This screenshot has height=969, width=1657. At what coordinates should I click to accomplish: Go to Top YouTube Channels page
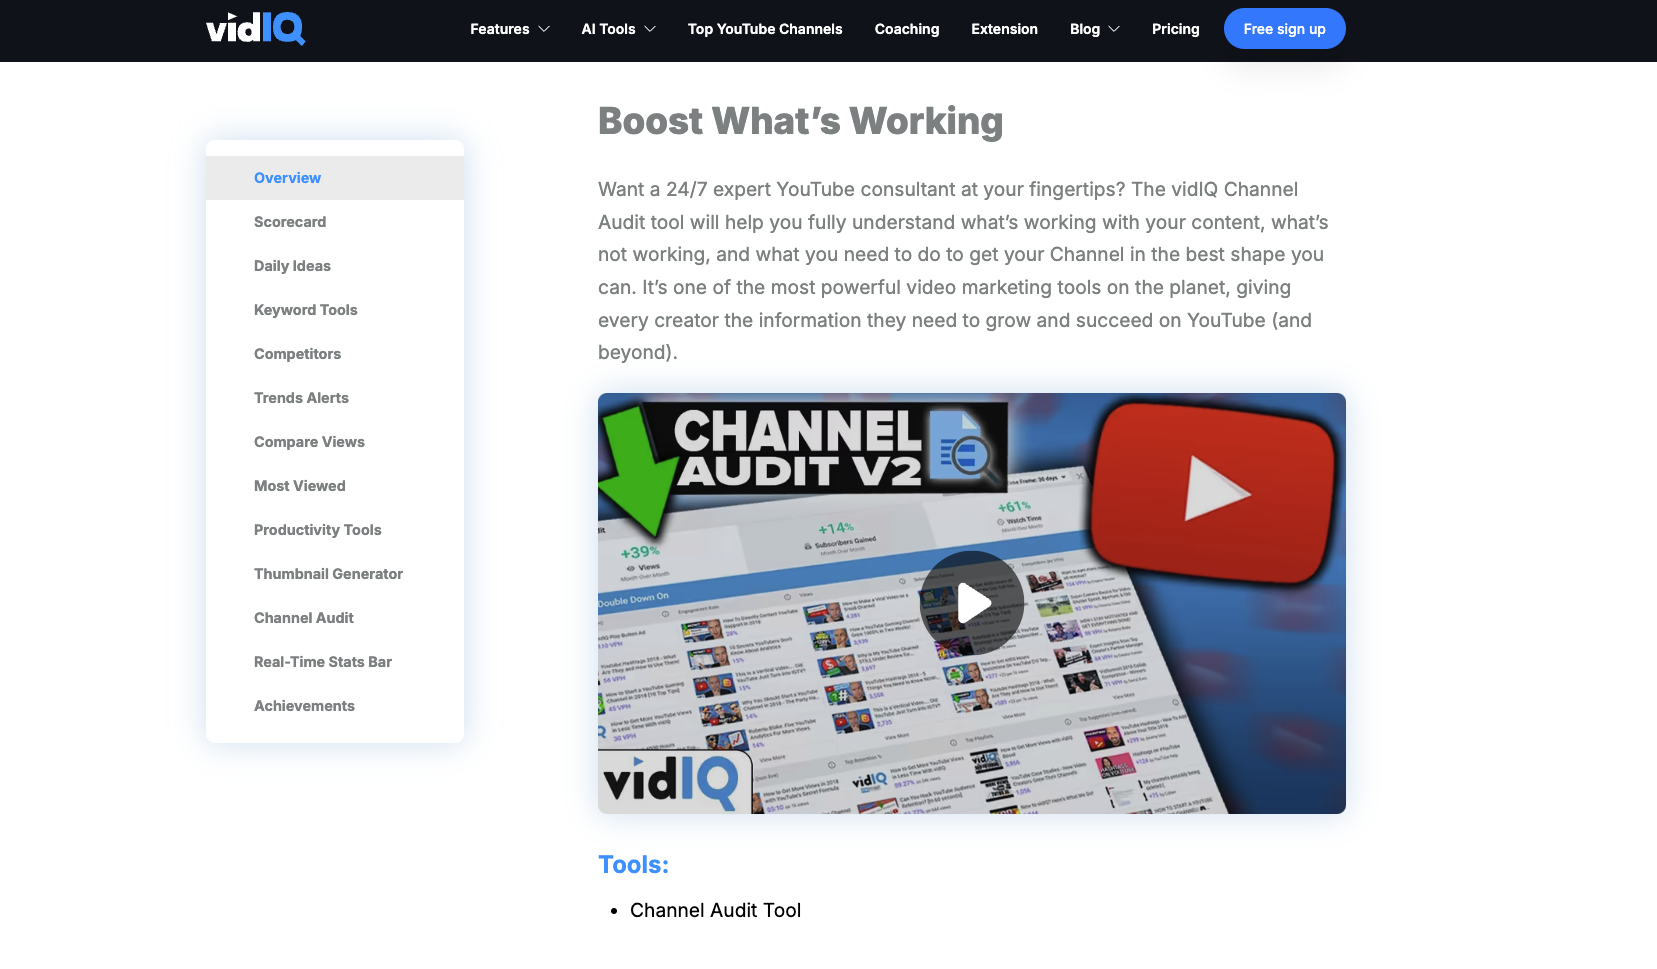point(765,29)
